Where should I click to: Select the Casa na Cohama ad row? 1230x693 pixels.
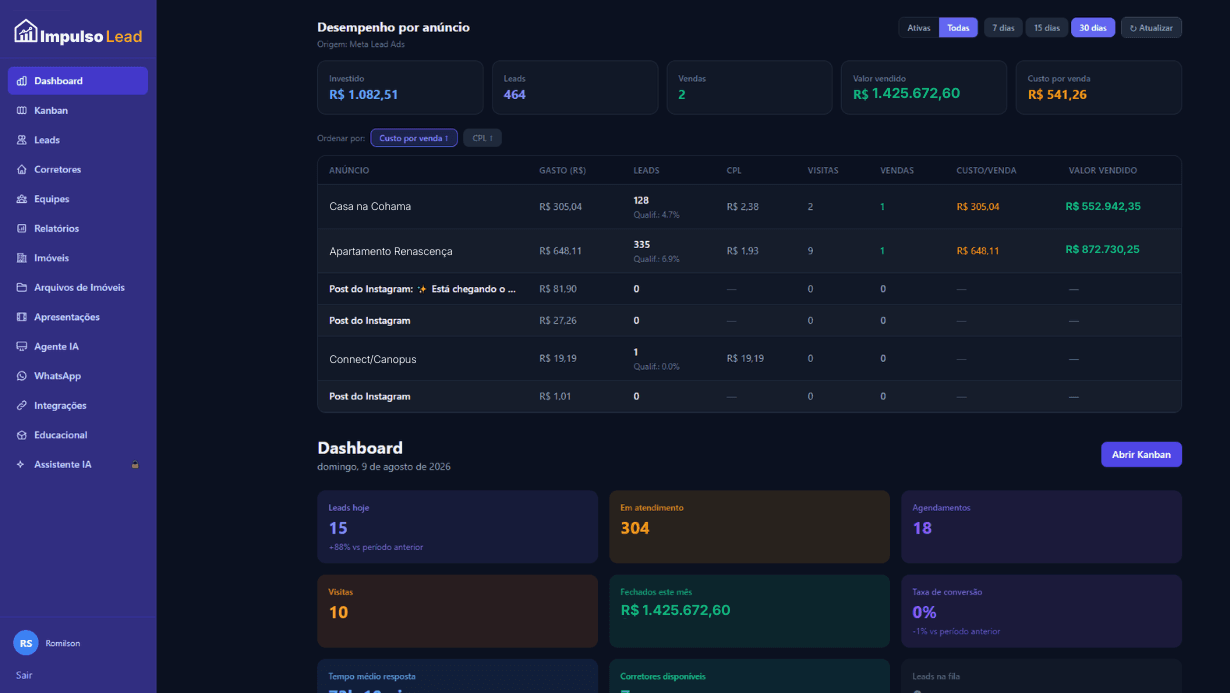(x=749, y=207)
